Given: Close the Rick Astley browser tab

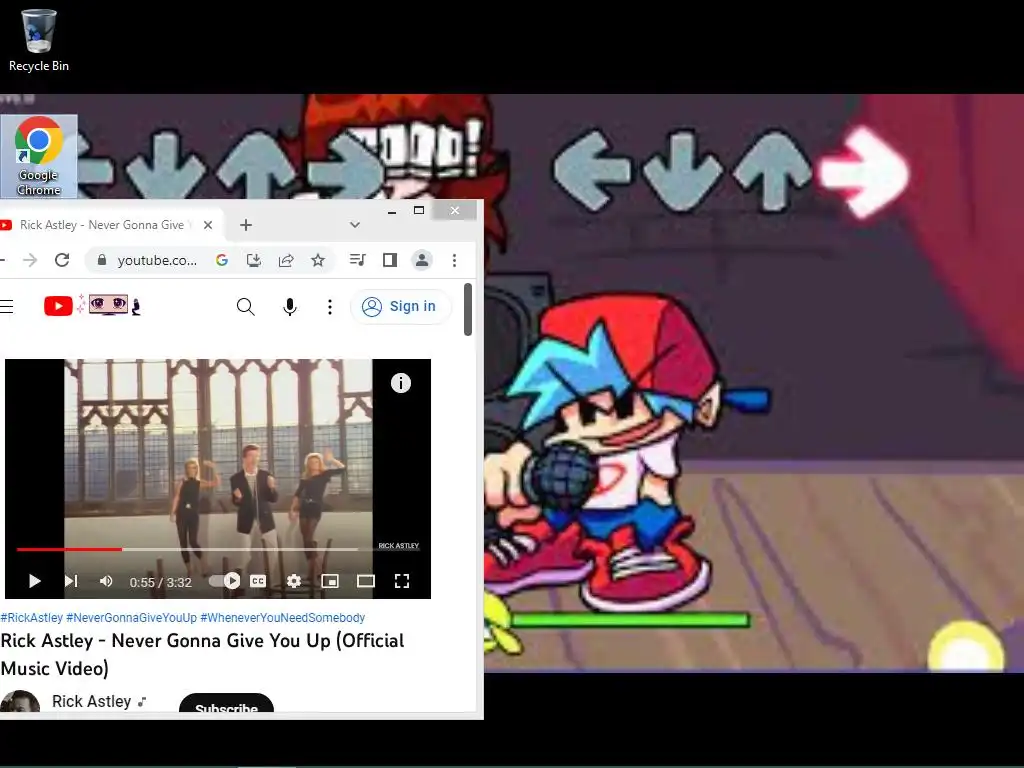Looking at the screenshot, I should tap(208, 225).
